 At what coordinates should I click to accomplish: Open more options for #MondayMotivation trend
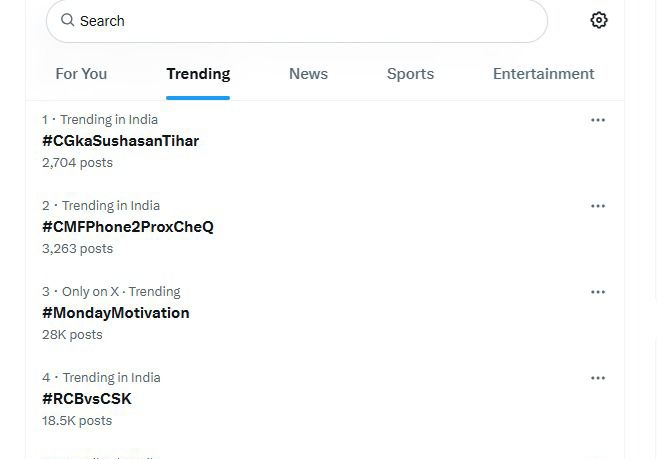coord(598,292)
